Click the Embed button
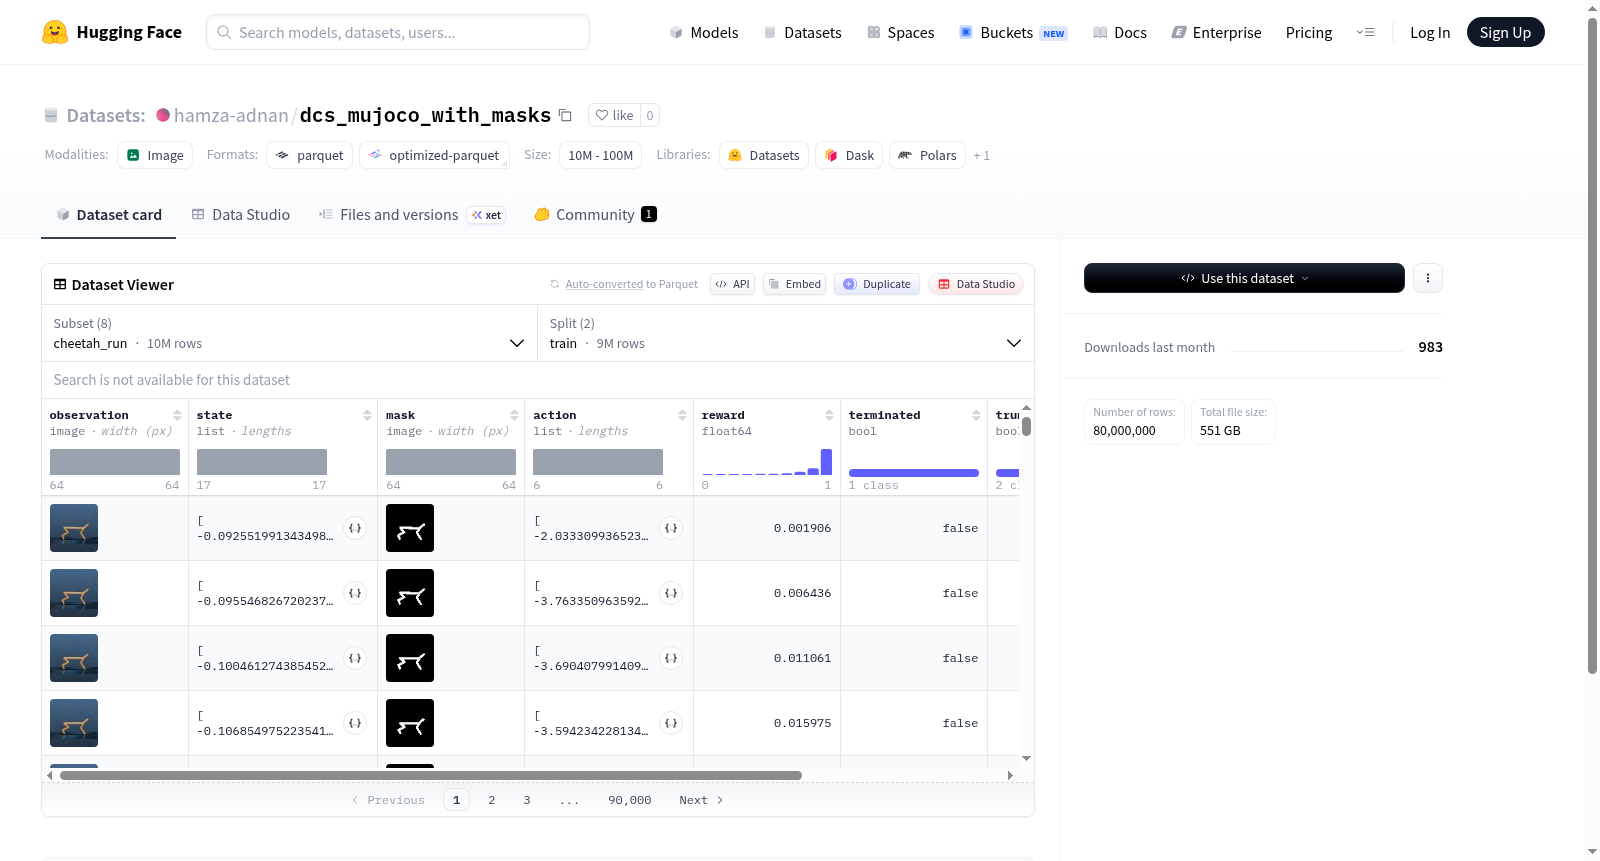This screenshot has width=1600, height=861. pos(794,284)
